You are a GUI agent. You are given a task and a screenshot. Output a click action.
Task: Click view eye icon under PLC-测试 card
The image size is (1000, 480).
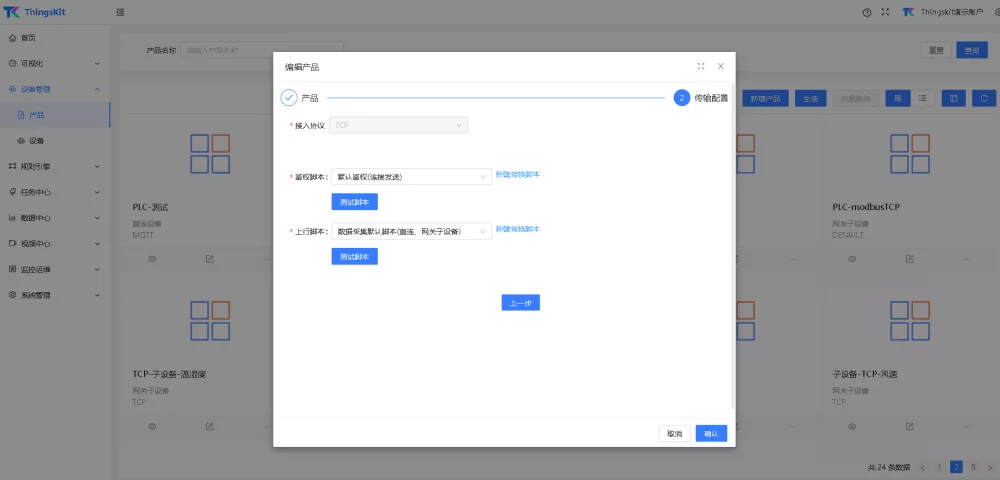coord(153,258)
